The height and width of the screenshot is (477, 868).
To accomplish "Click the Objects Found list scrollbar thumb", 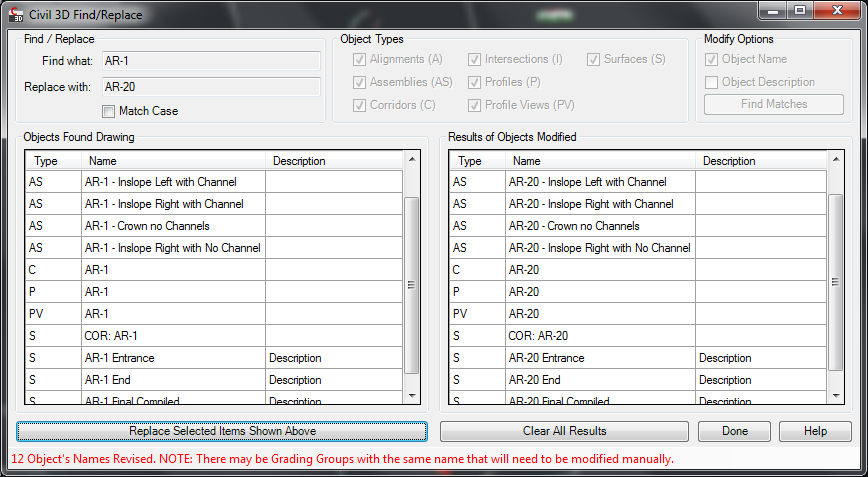I will 412,285.
